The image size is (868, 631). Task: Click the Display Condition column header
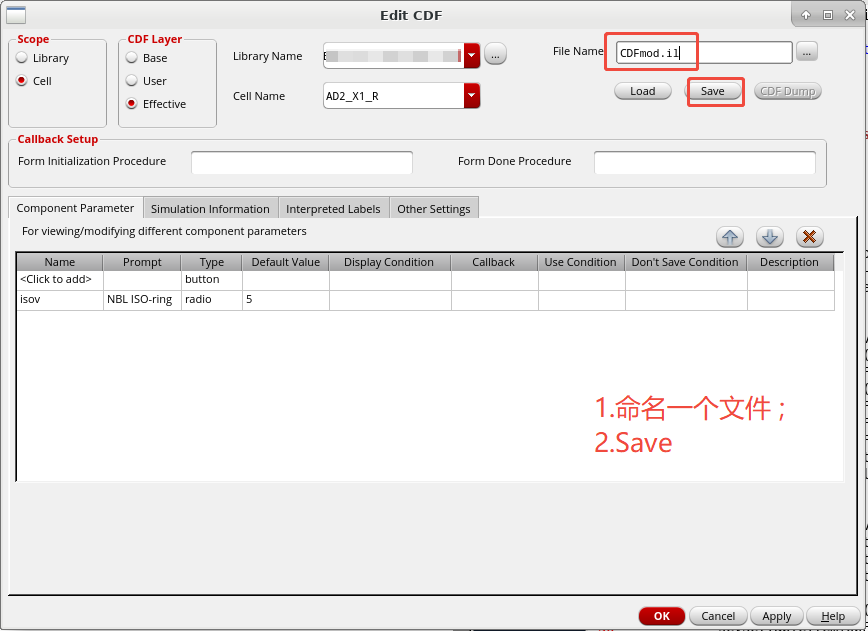pyautogui.click(x=390, y=262)
